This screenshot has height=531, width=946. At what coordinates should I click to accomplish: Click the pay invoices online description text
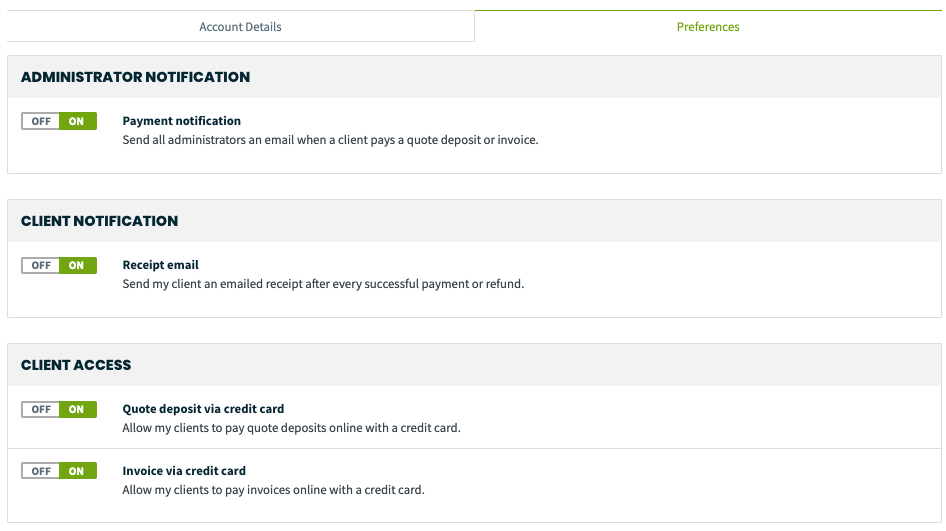(x=273, y=490)
